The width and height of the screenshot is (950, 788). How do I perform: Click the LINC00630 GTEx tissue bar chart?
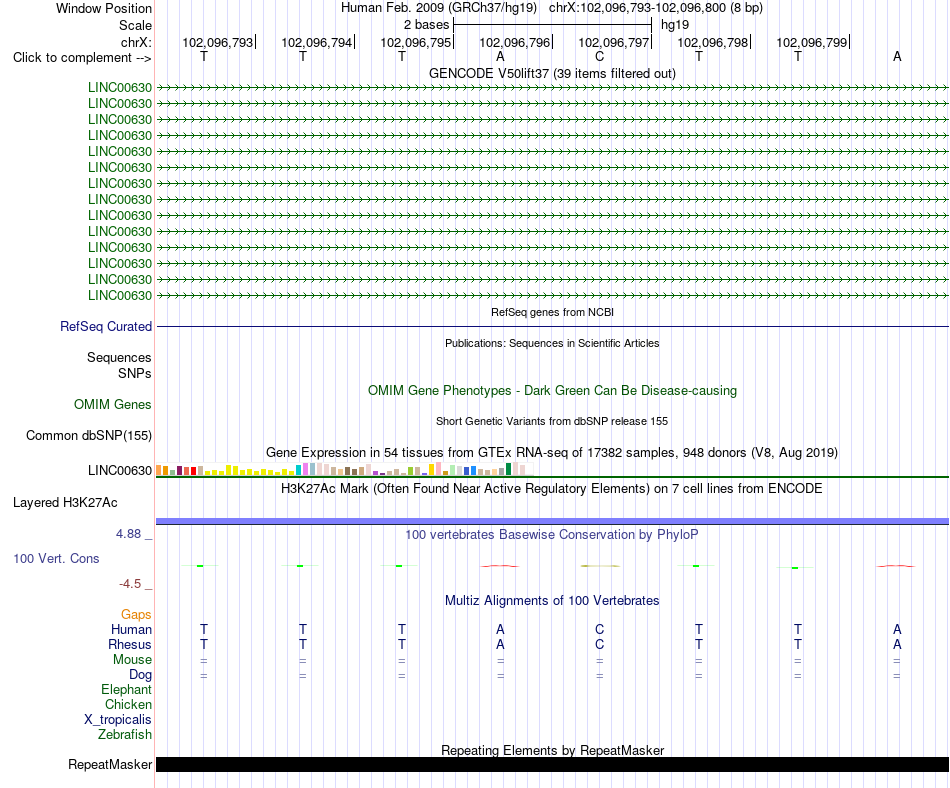click(344, 469)
